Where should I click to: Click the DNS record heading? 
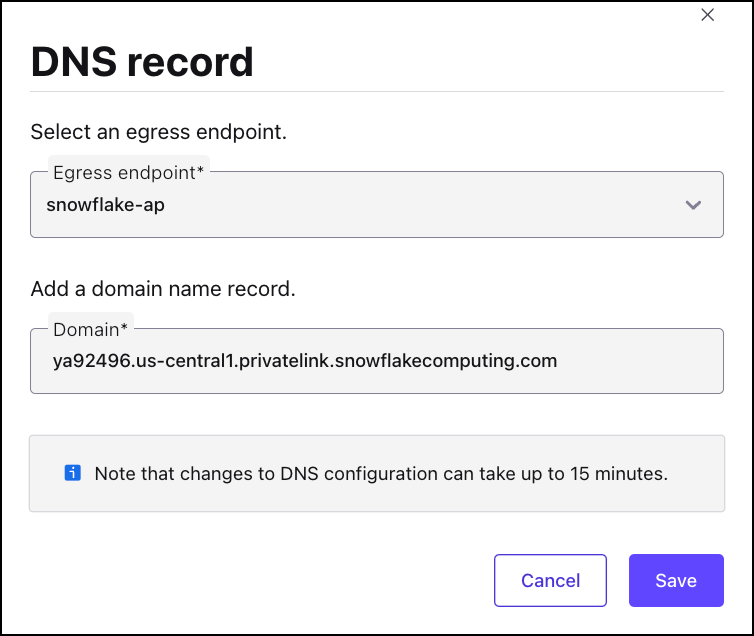(x=142, y=62)
